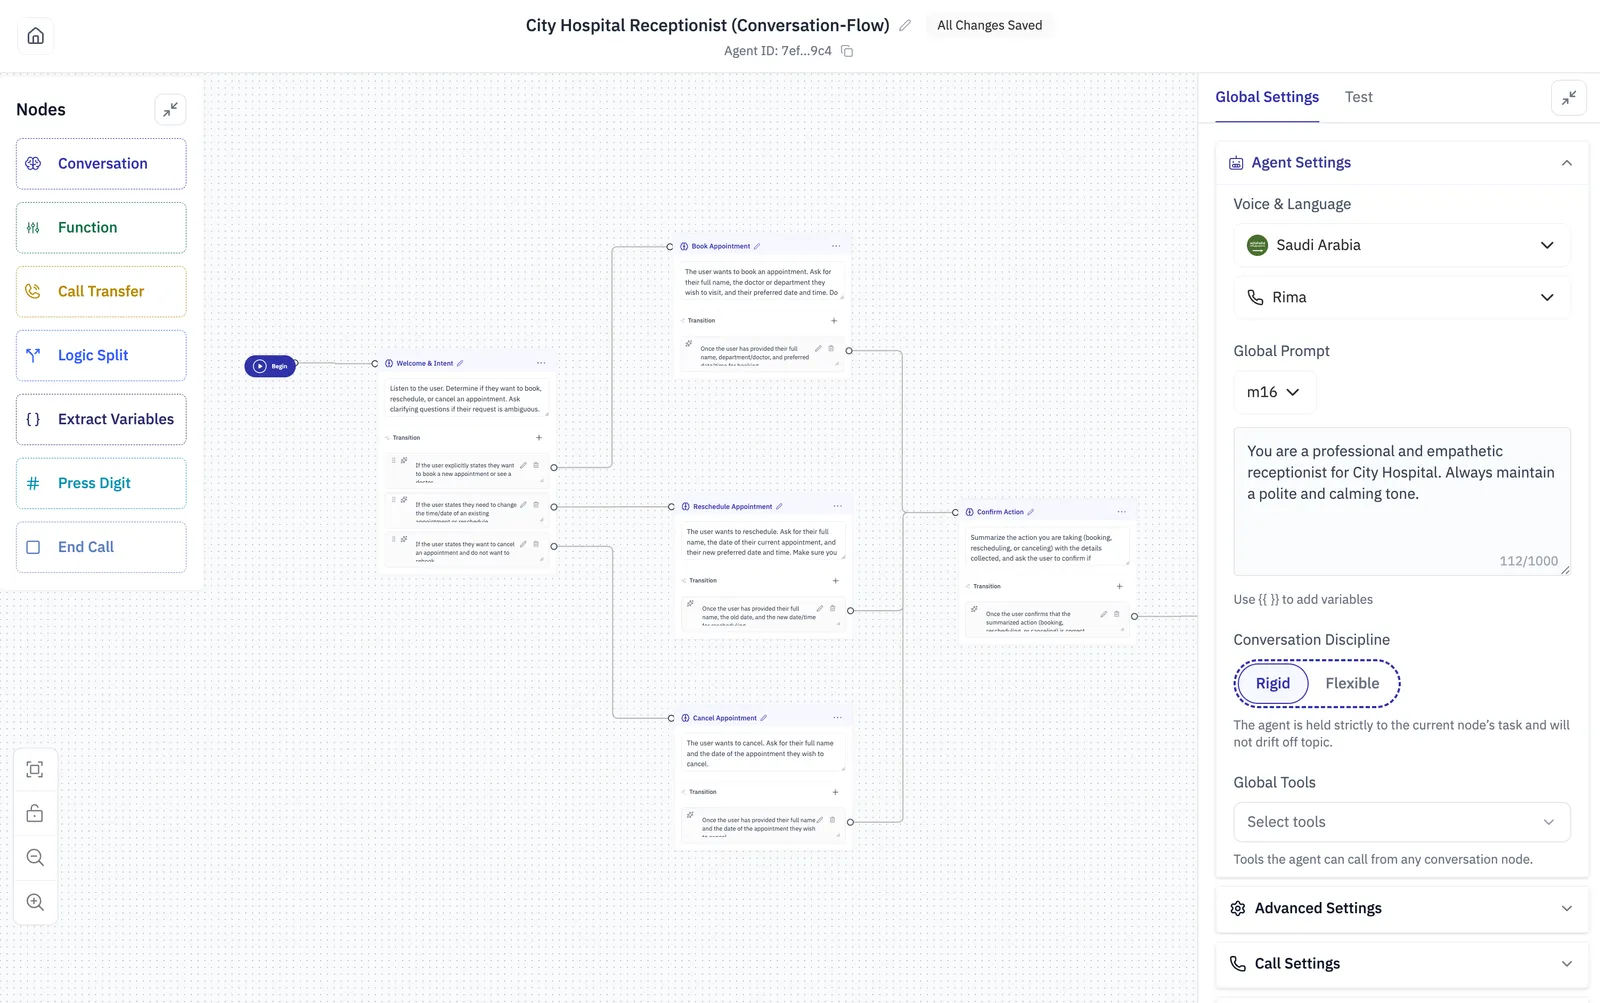Add a transition to Book Appointment
1600x1003 pixels.
tap(834, 321)
